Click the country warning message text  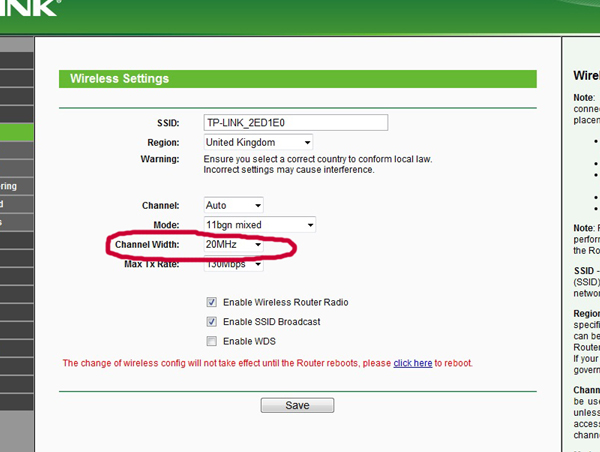coord(289,164)
